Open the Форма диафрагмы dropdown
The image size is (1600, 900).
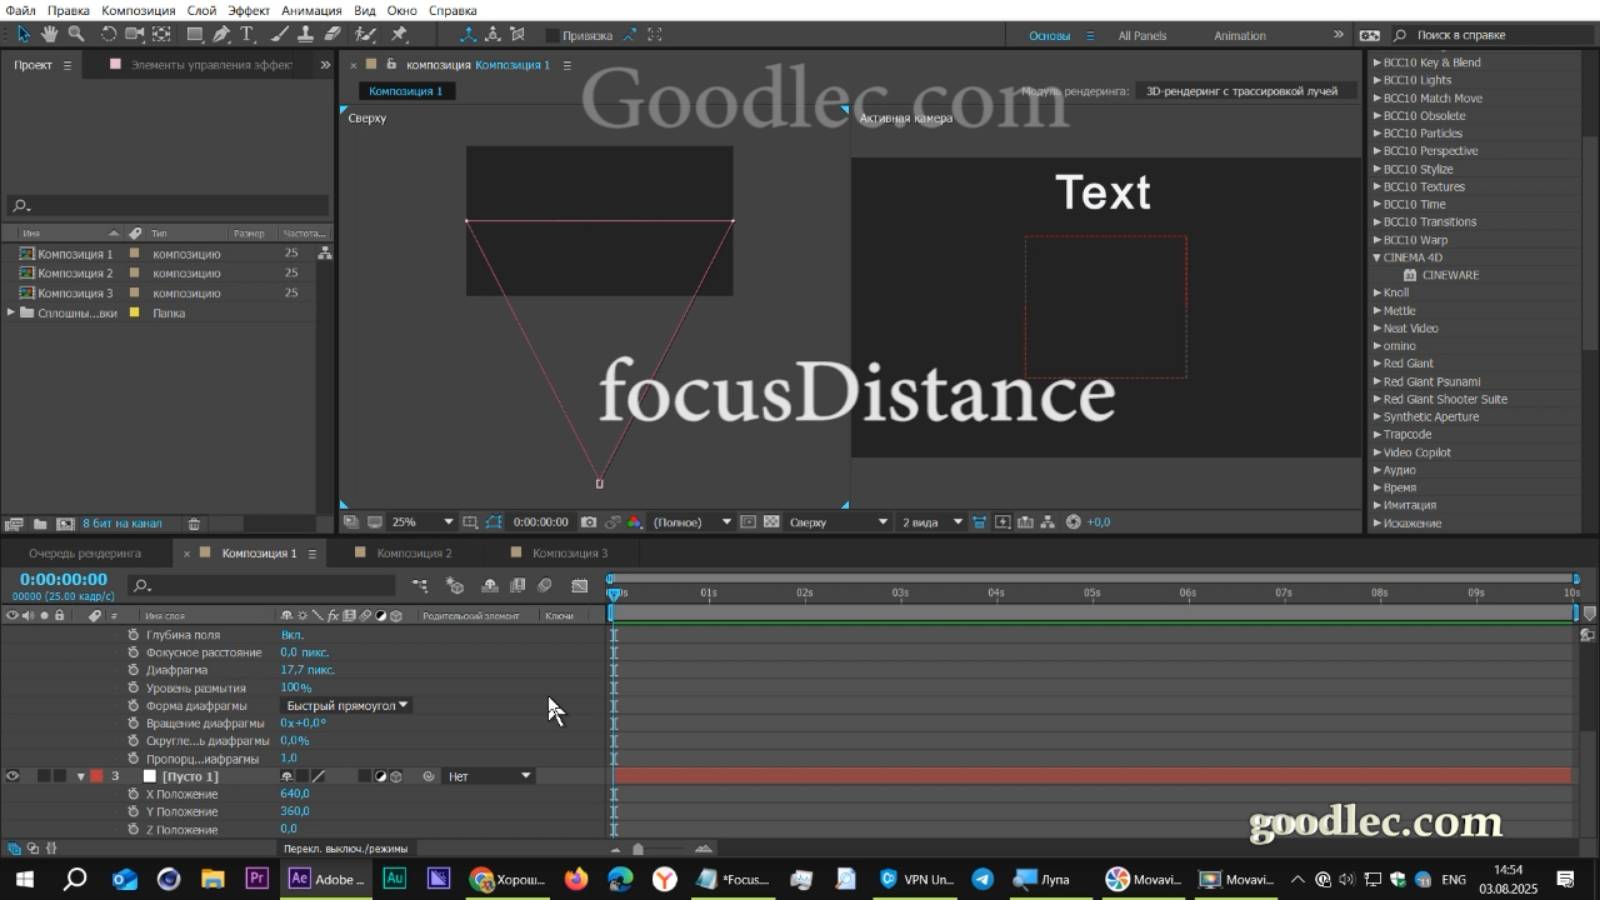(x=345, y=705)
